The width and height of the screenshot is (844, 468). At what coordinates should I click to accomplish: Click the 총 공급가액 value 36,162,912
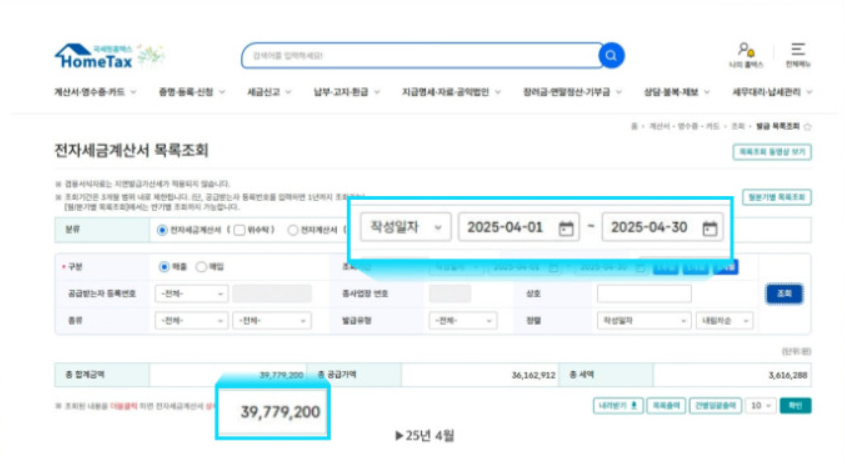click(533, 375)
